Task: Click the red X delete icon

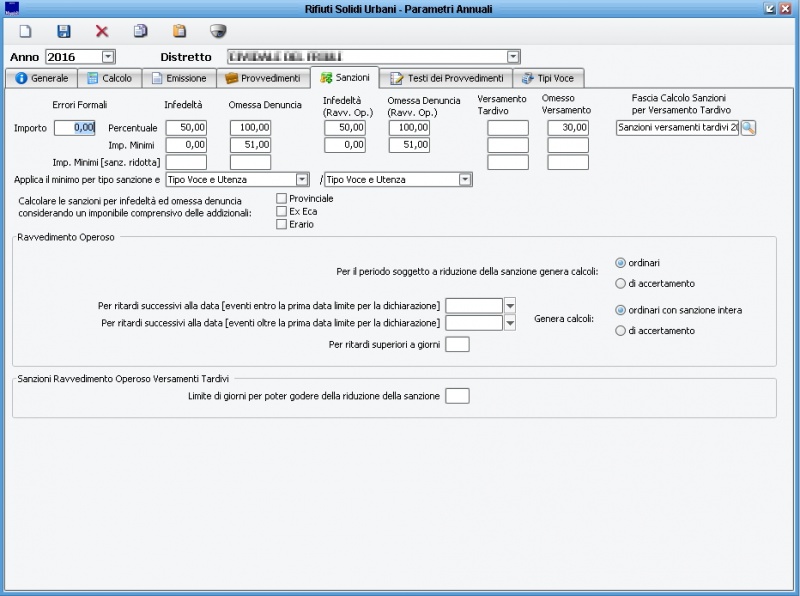Action: (x=102, y=31)
